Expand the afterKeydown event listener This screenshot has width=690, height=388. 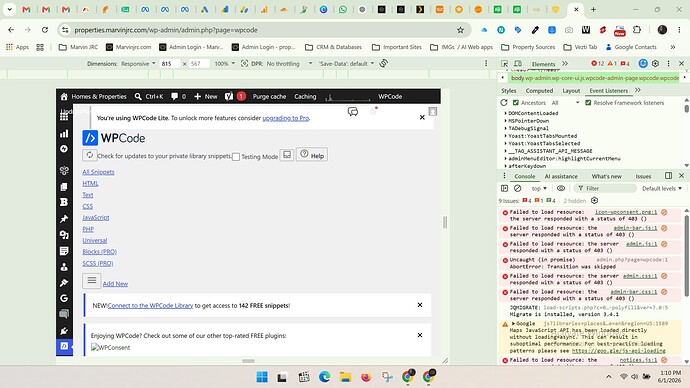[505, 166]
